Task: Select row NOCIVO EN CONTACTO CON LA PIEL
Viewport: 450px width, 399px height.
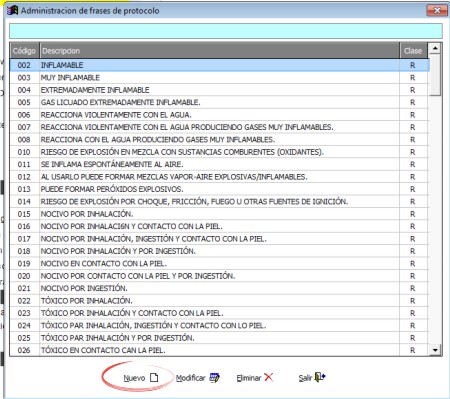Action: coord(219,263)
